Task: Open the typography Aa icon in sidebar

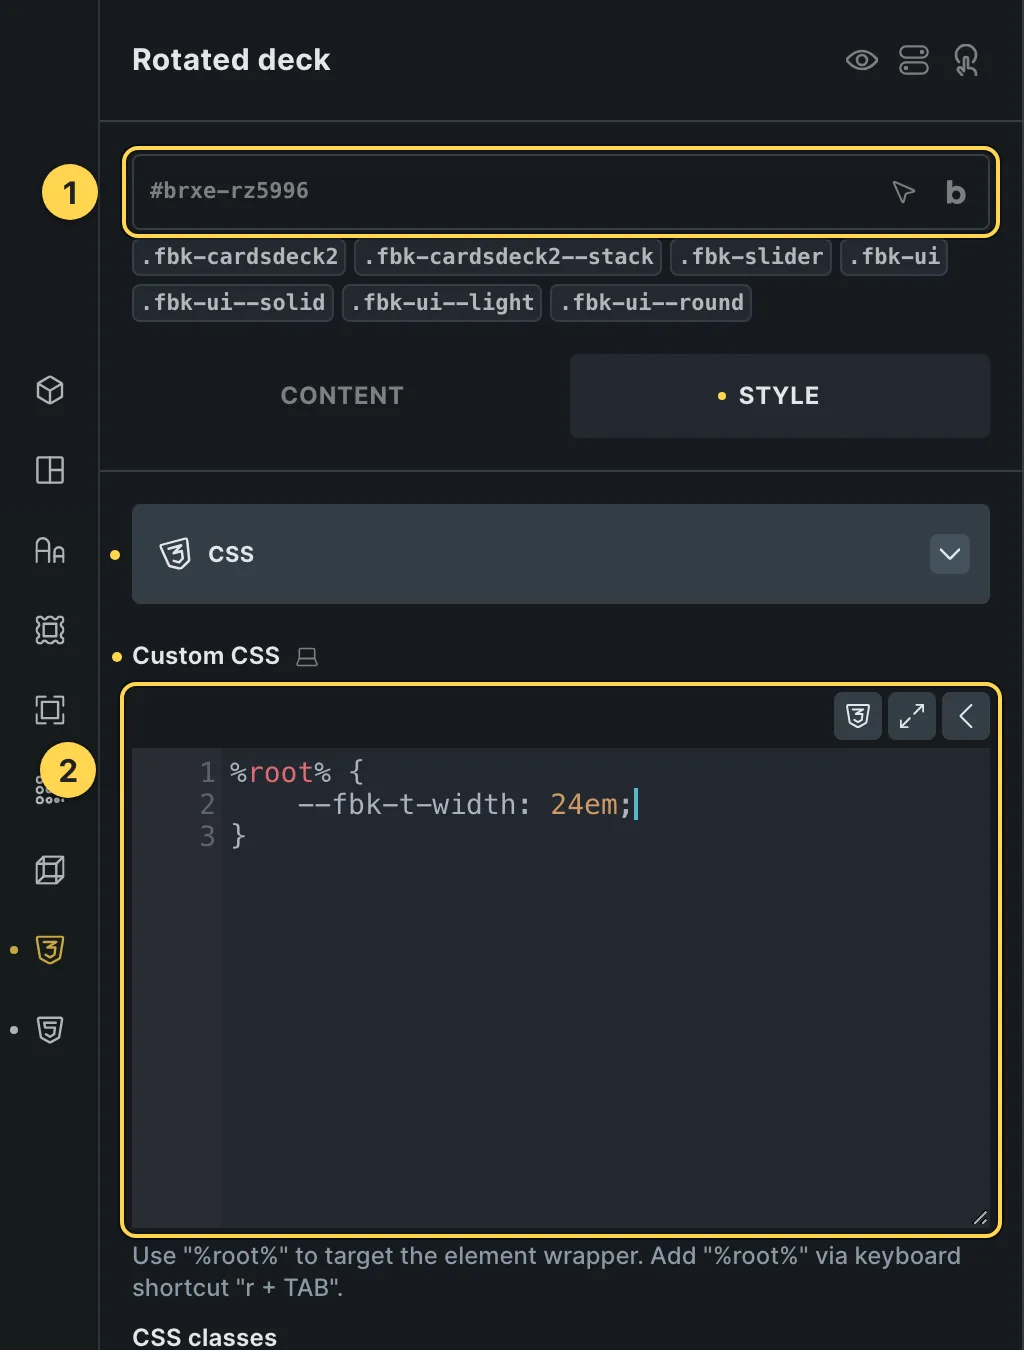Action: (50, 550)
